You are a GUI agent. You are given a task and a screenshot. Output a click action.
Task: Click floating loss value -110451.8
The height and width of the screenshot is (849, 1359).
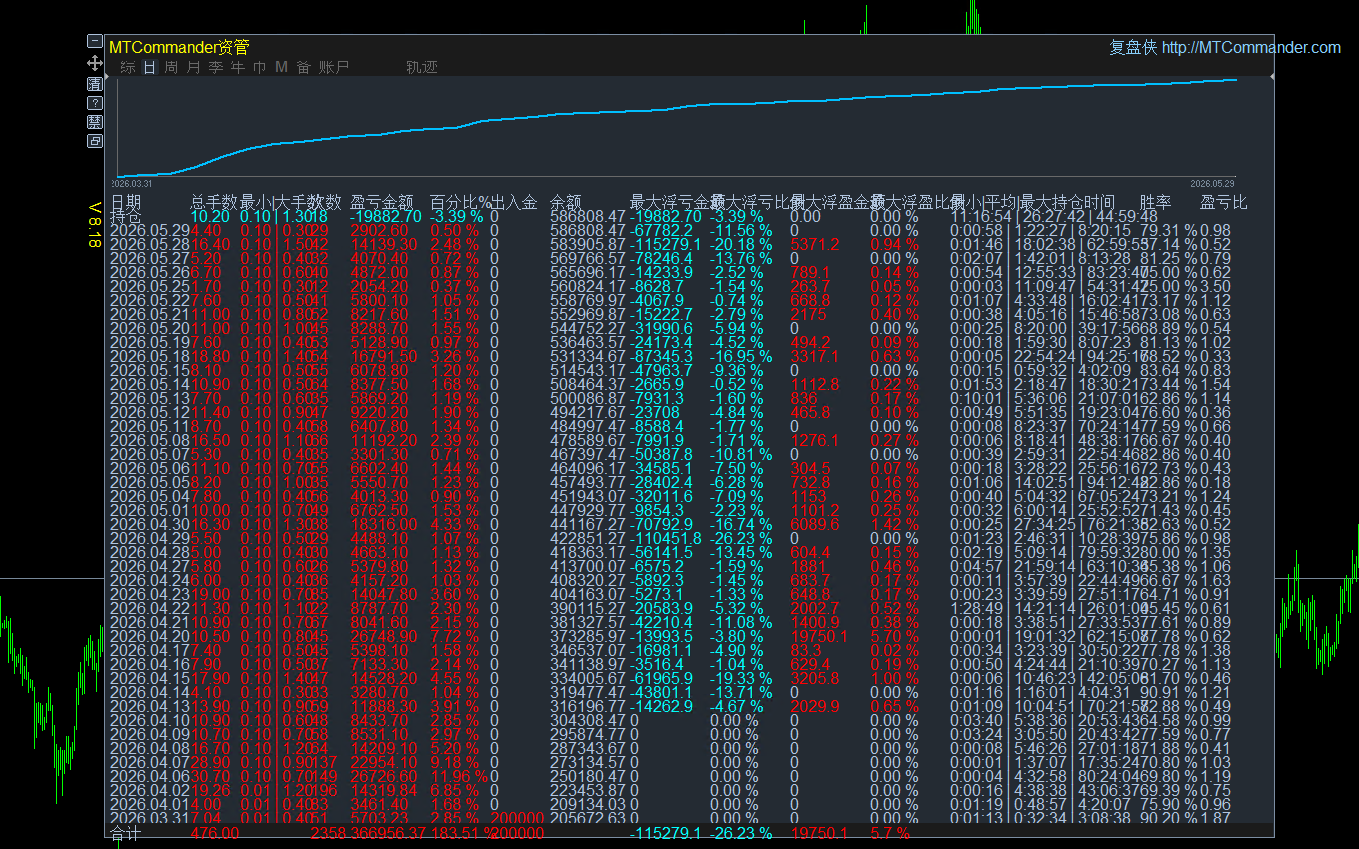[666, 538]
